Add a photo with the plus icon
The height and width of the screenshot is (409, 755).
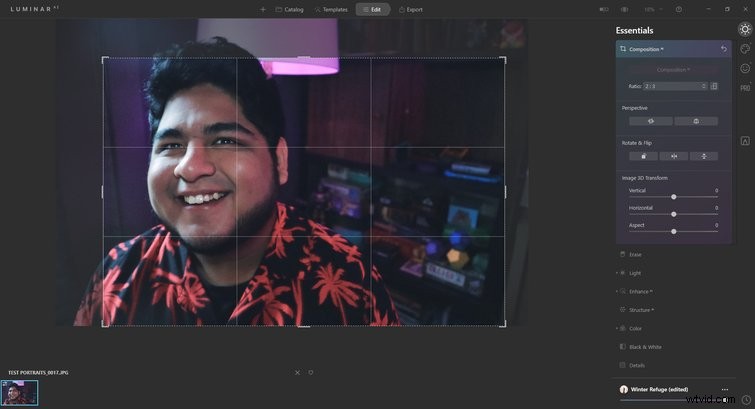pyautogui.click(x=263, y=10)
